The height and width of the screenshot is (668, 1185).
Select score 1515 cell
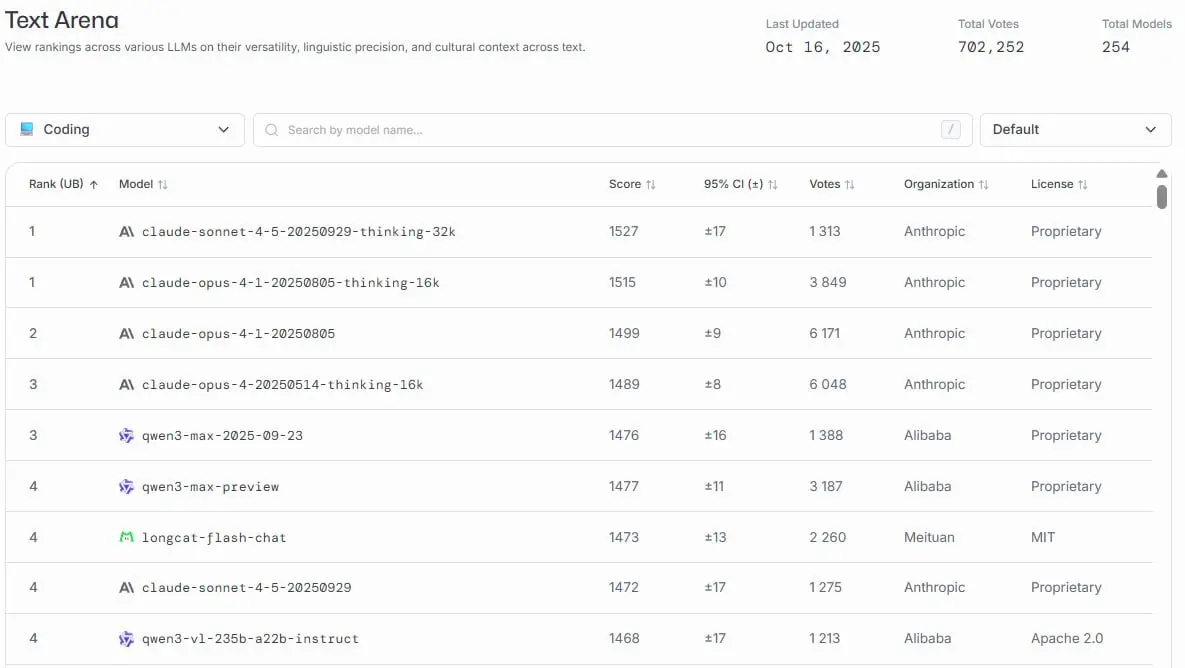click(x=622, y=283)
